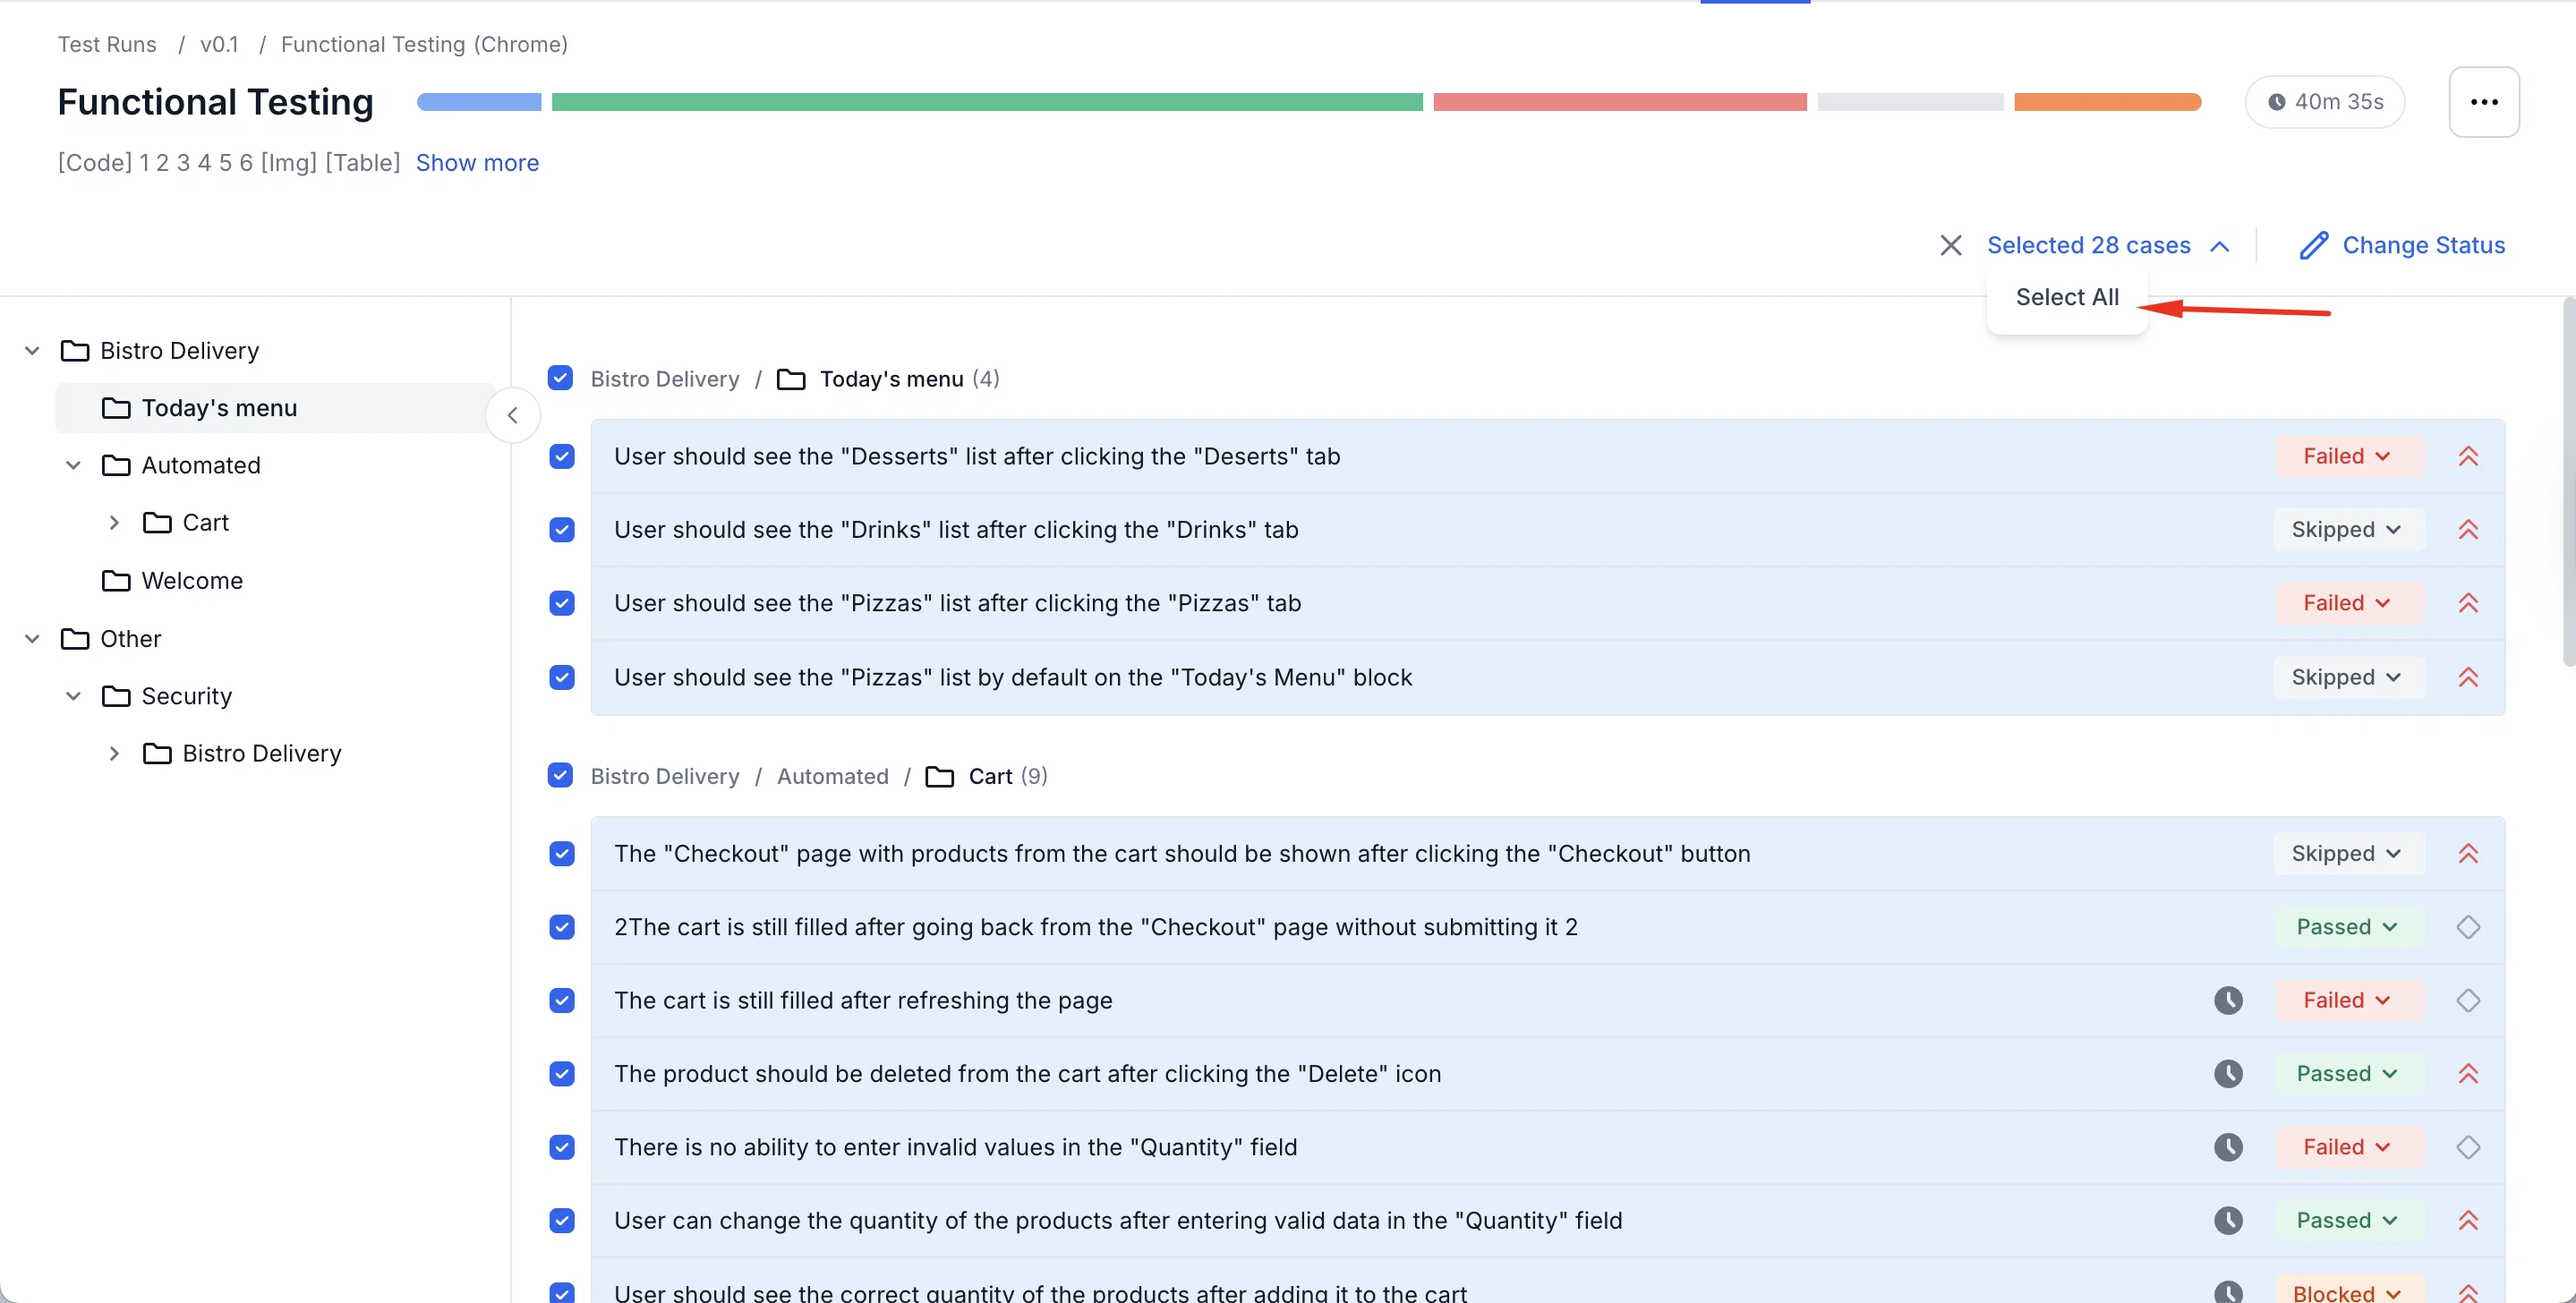Open the Pizzas default list test case row
The width and height of the screenshot is (2576, 1303).
point(1547,677)
